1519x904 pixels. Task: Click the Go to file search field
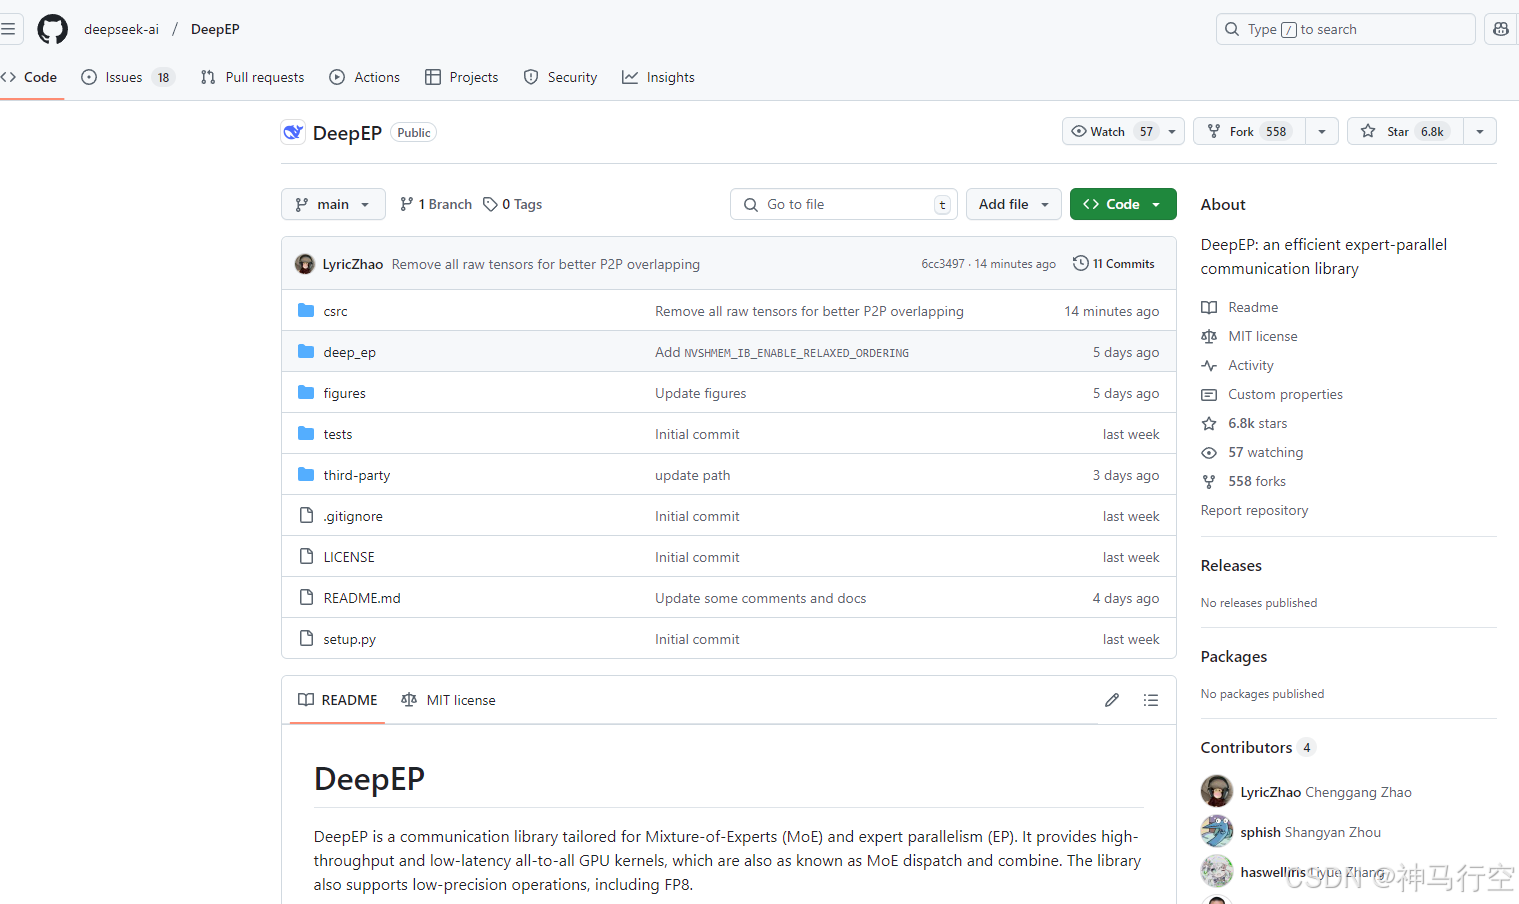[844, 204]
